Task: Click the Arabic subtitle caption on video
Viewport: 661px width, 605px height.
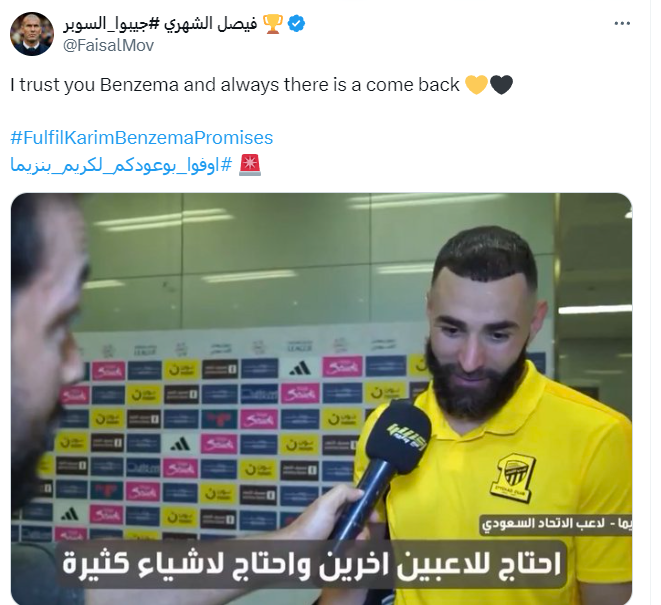Action: click(x=312, y=564)
